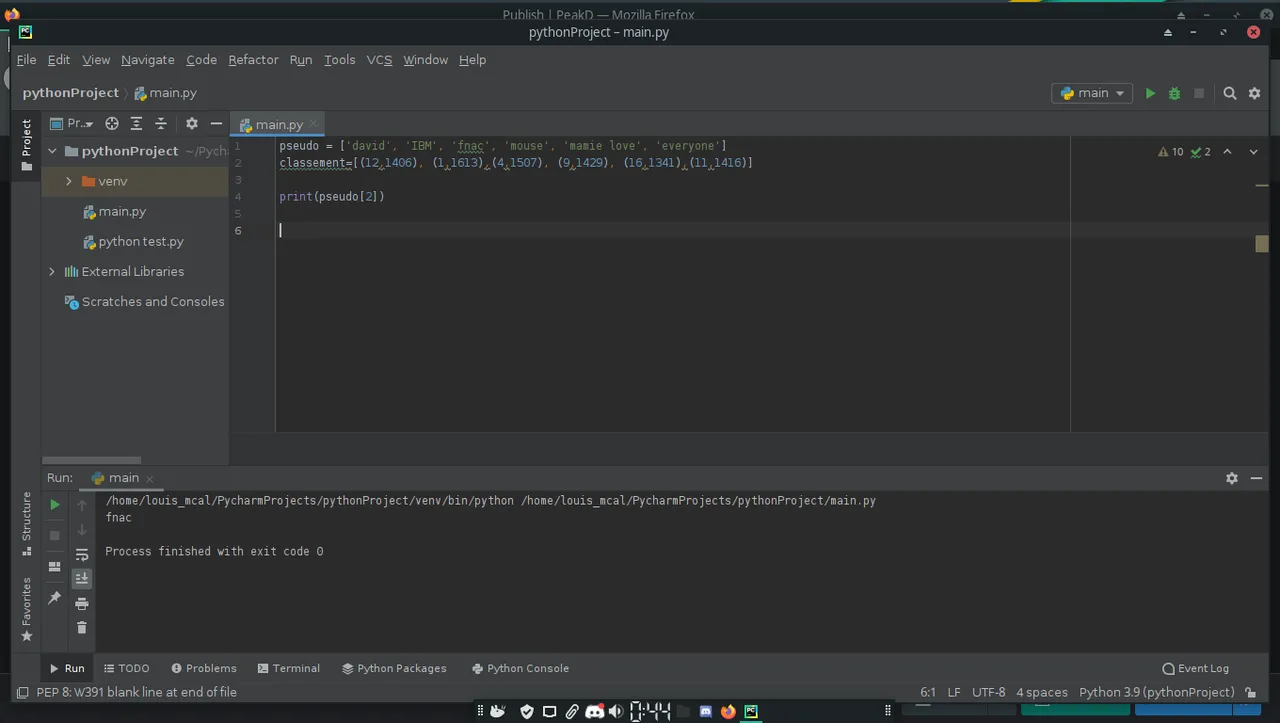
Task: Open Run panel settings gear
Action: tap(1232, 478)
